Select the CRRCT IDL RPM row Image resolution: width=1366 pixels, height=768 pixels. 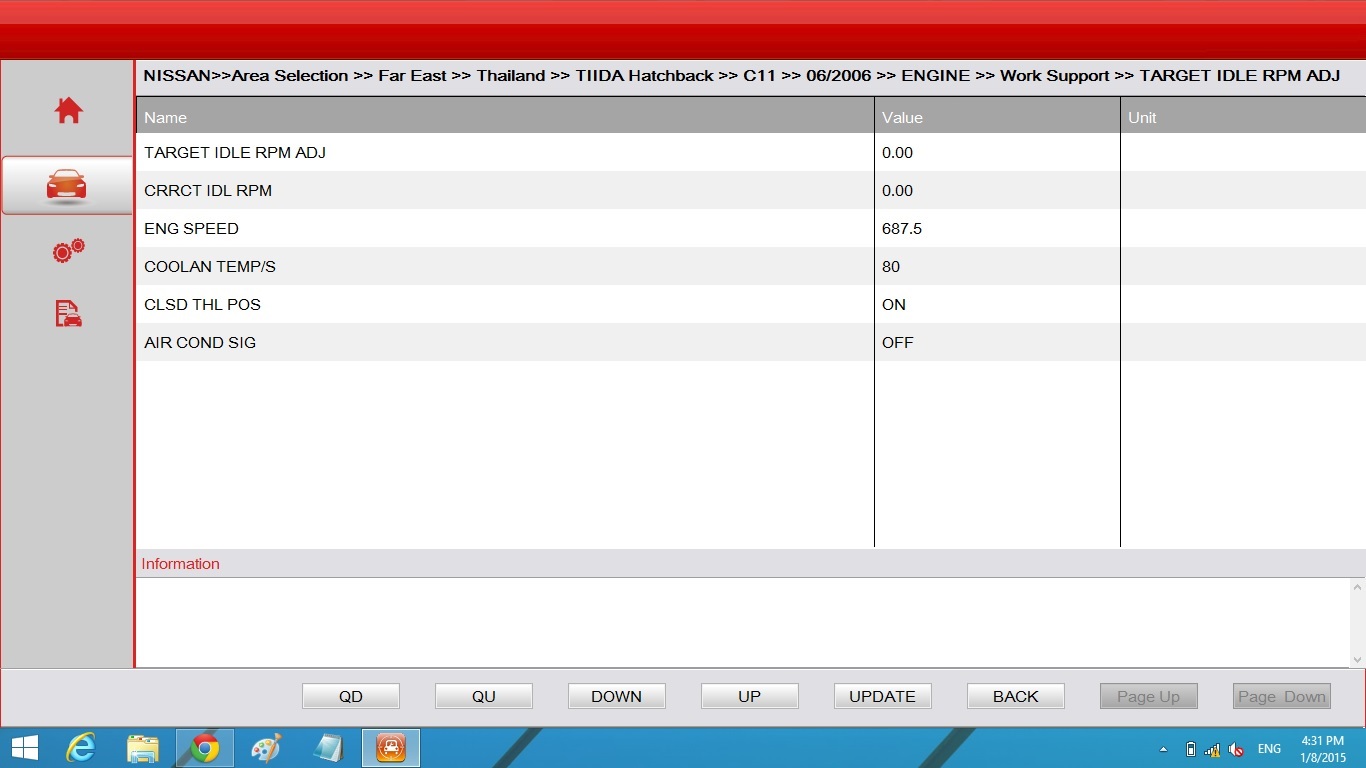click(x=751, y=191)
